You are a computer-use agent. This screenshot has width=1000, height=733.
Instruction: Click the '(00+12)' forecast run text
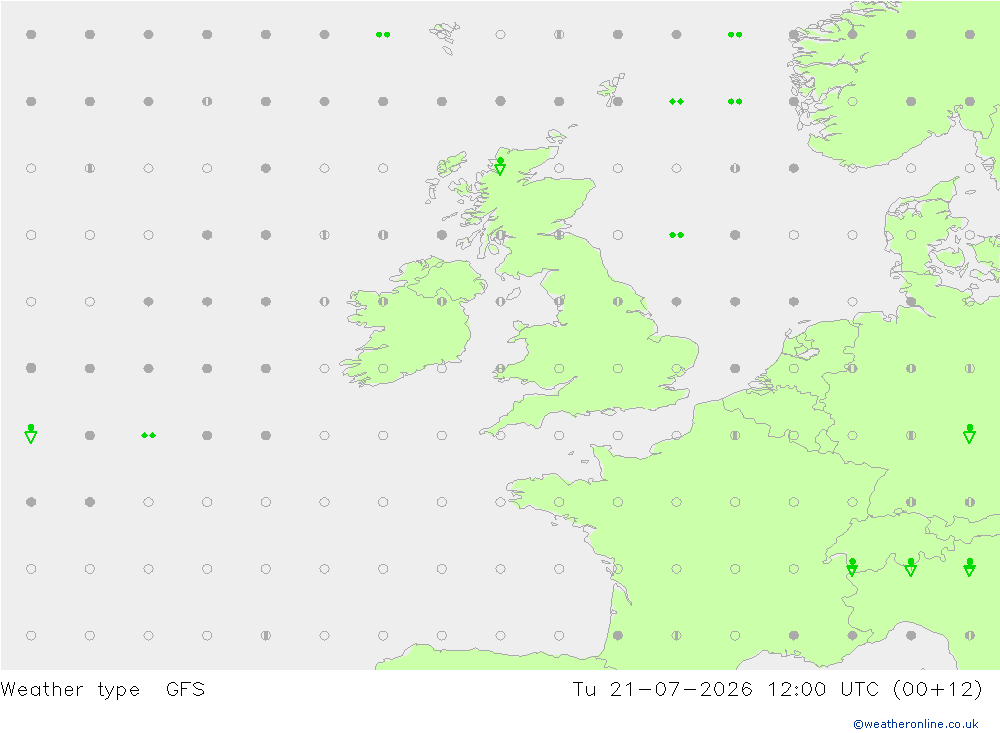coord(938,690)
